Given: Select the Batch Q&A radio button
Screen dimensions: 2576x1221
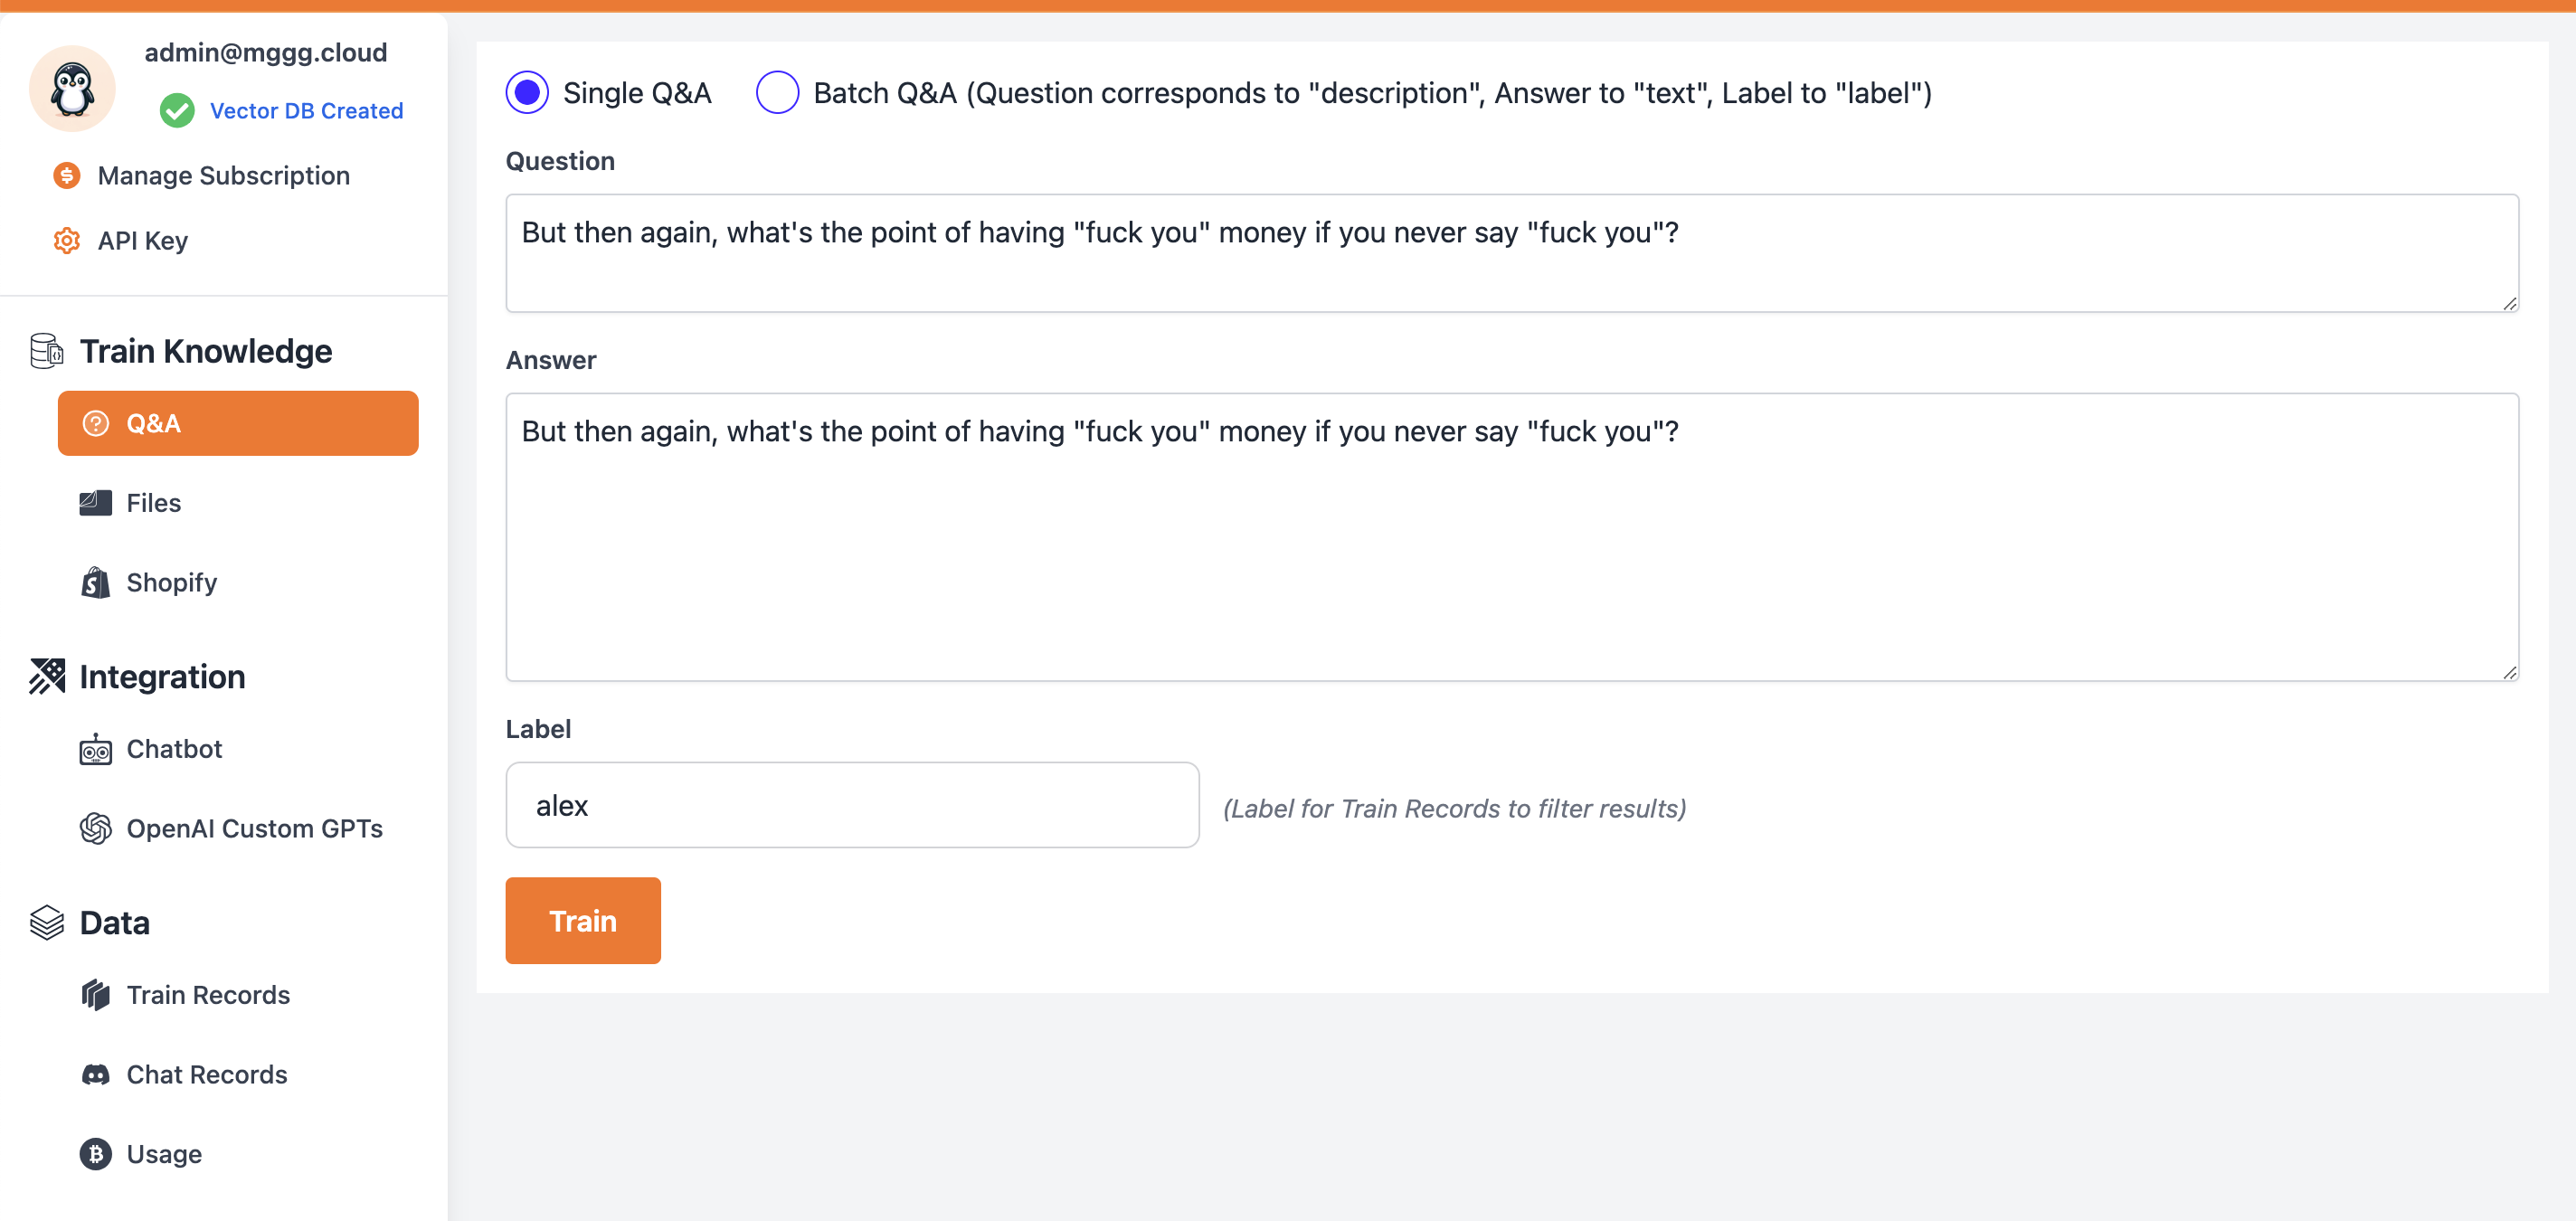Looking at the screenshot, I should click(x=775, y=92).
